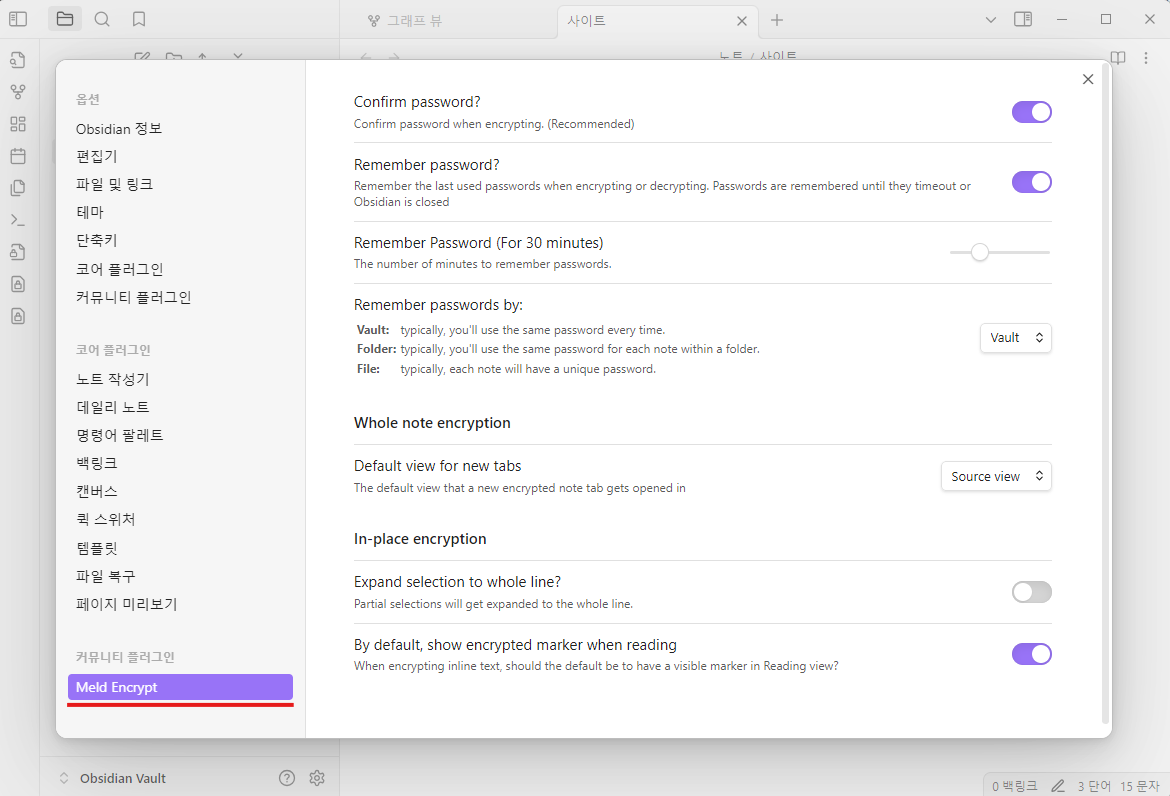Open the search magnifier icon
This screenshot has width=1170, height=796.
point(102,19)
